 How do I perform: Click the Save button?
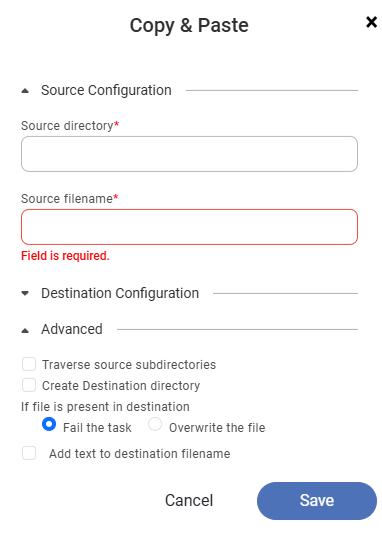tap(317, 501)
